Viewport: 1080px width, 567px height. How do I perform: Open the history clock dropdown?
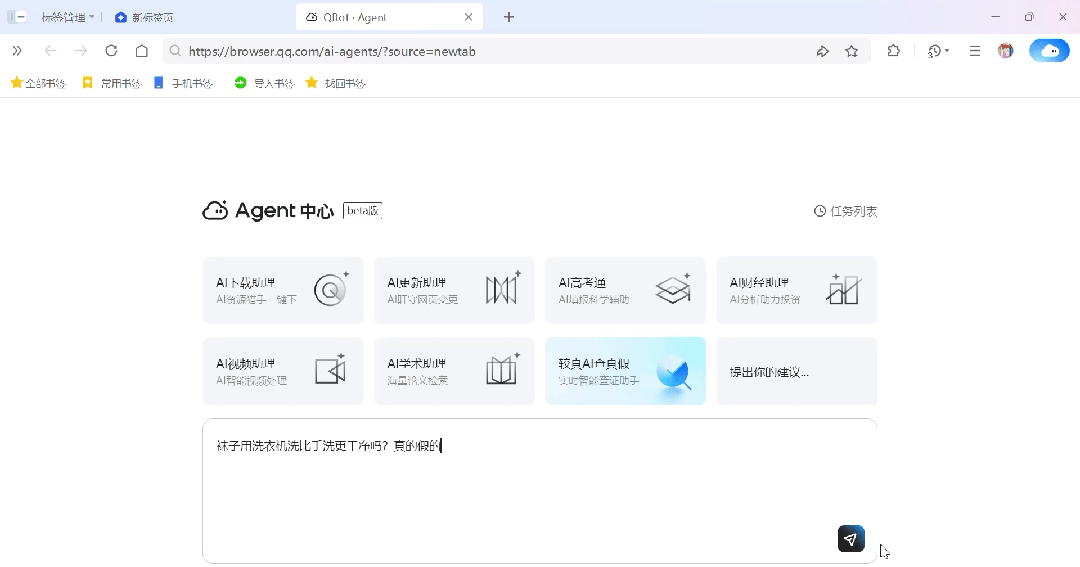(x=938, y=51)
